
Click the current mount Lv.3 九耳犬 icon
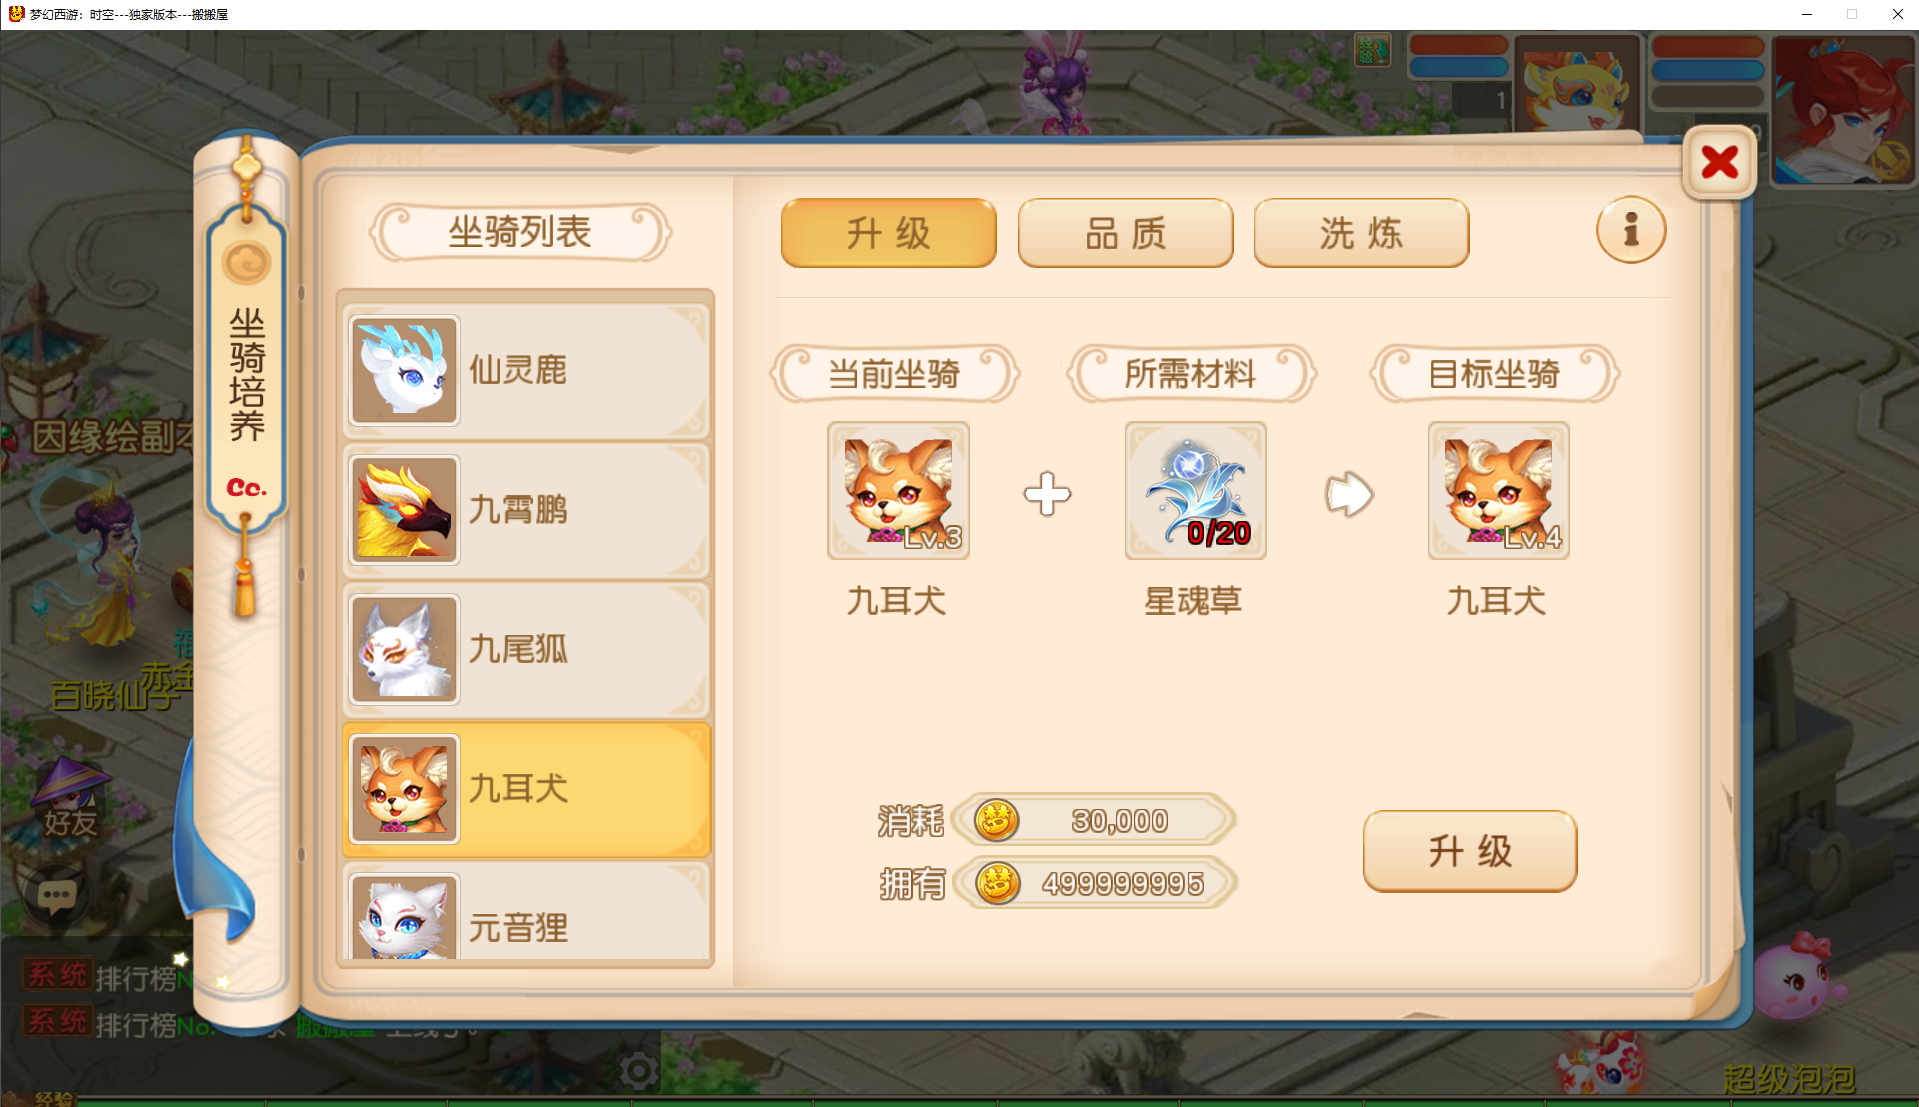pyautogui.click(x=898, y=490)
